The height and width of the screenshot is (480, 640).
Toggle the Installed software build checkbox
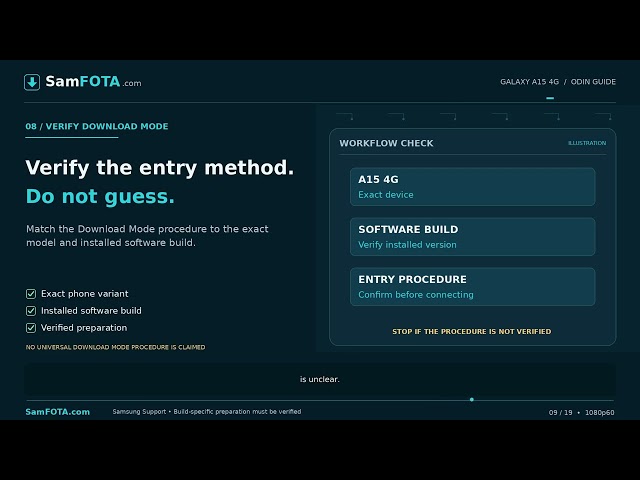(31, 311)
